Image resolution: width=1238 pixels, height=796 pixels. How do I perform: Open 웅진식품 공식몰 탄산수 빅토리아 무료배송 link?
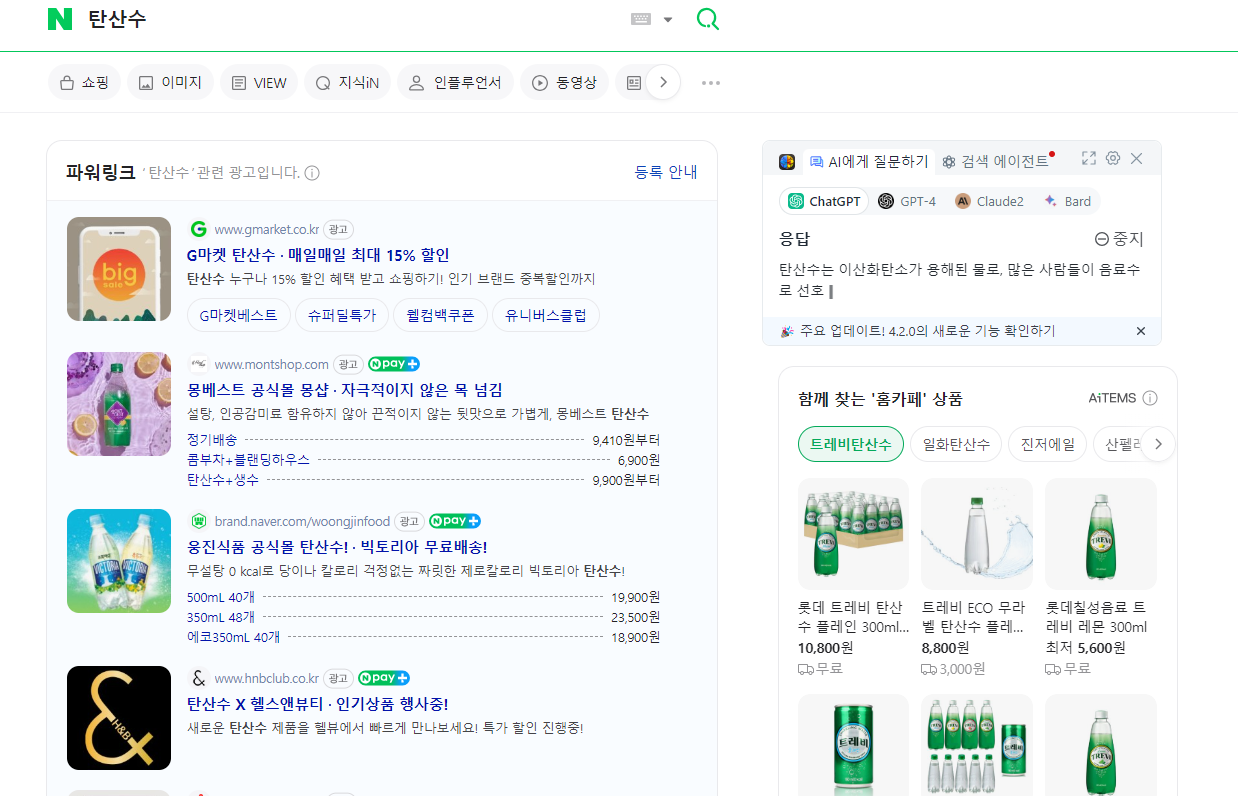tap(337, 547)
